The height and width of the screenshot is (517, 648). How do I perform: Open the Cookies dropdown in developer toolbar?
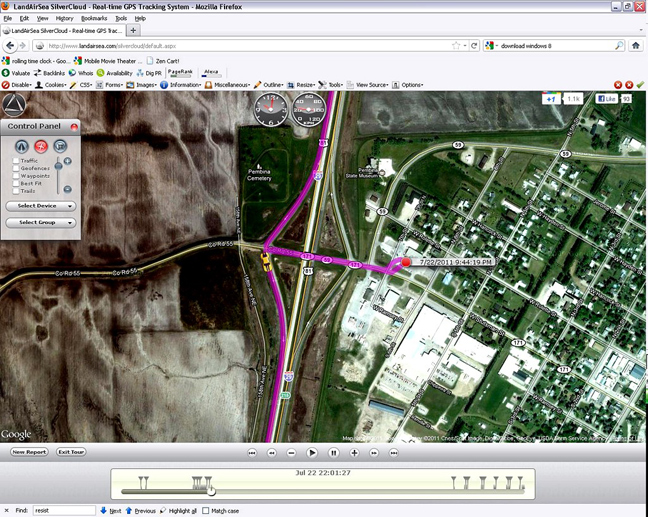(x=51, y=85)
